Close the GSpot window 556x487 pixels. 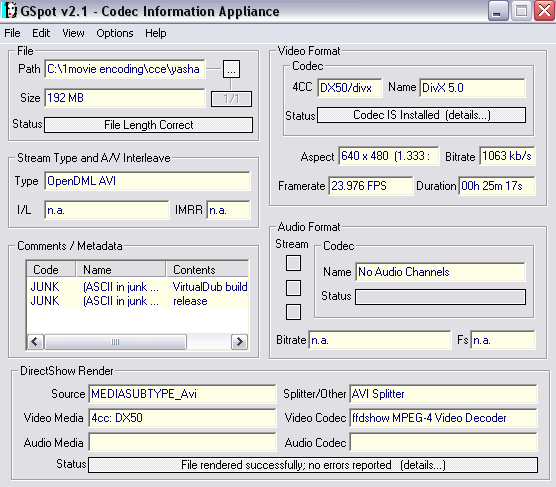point(544,11)
